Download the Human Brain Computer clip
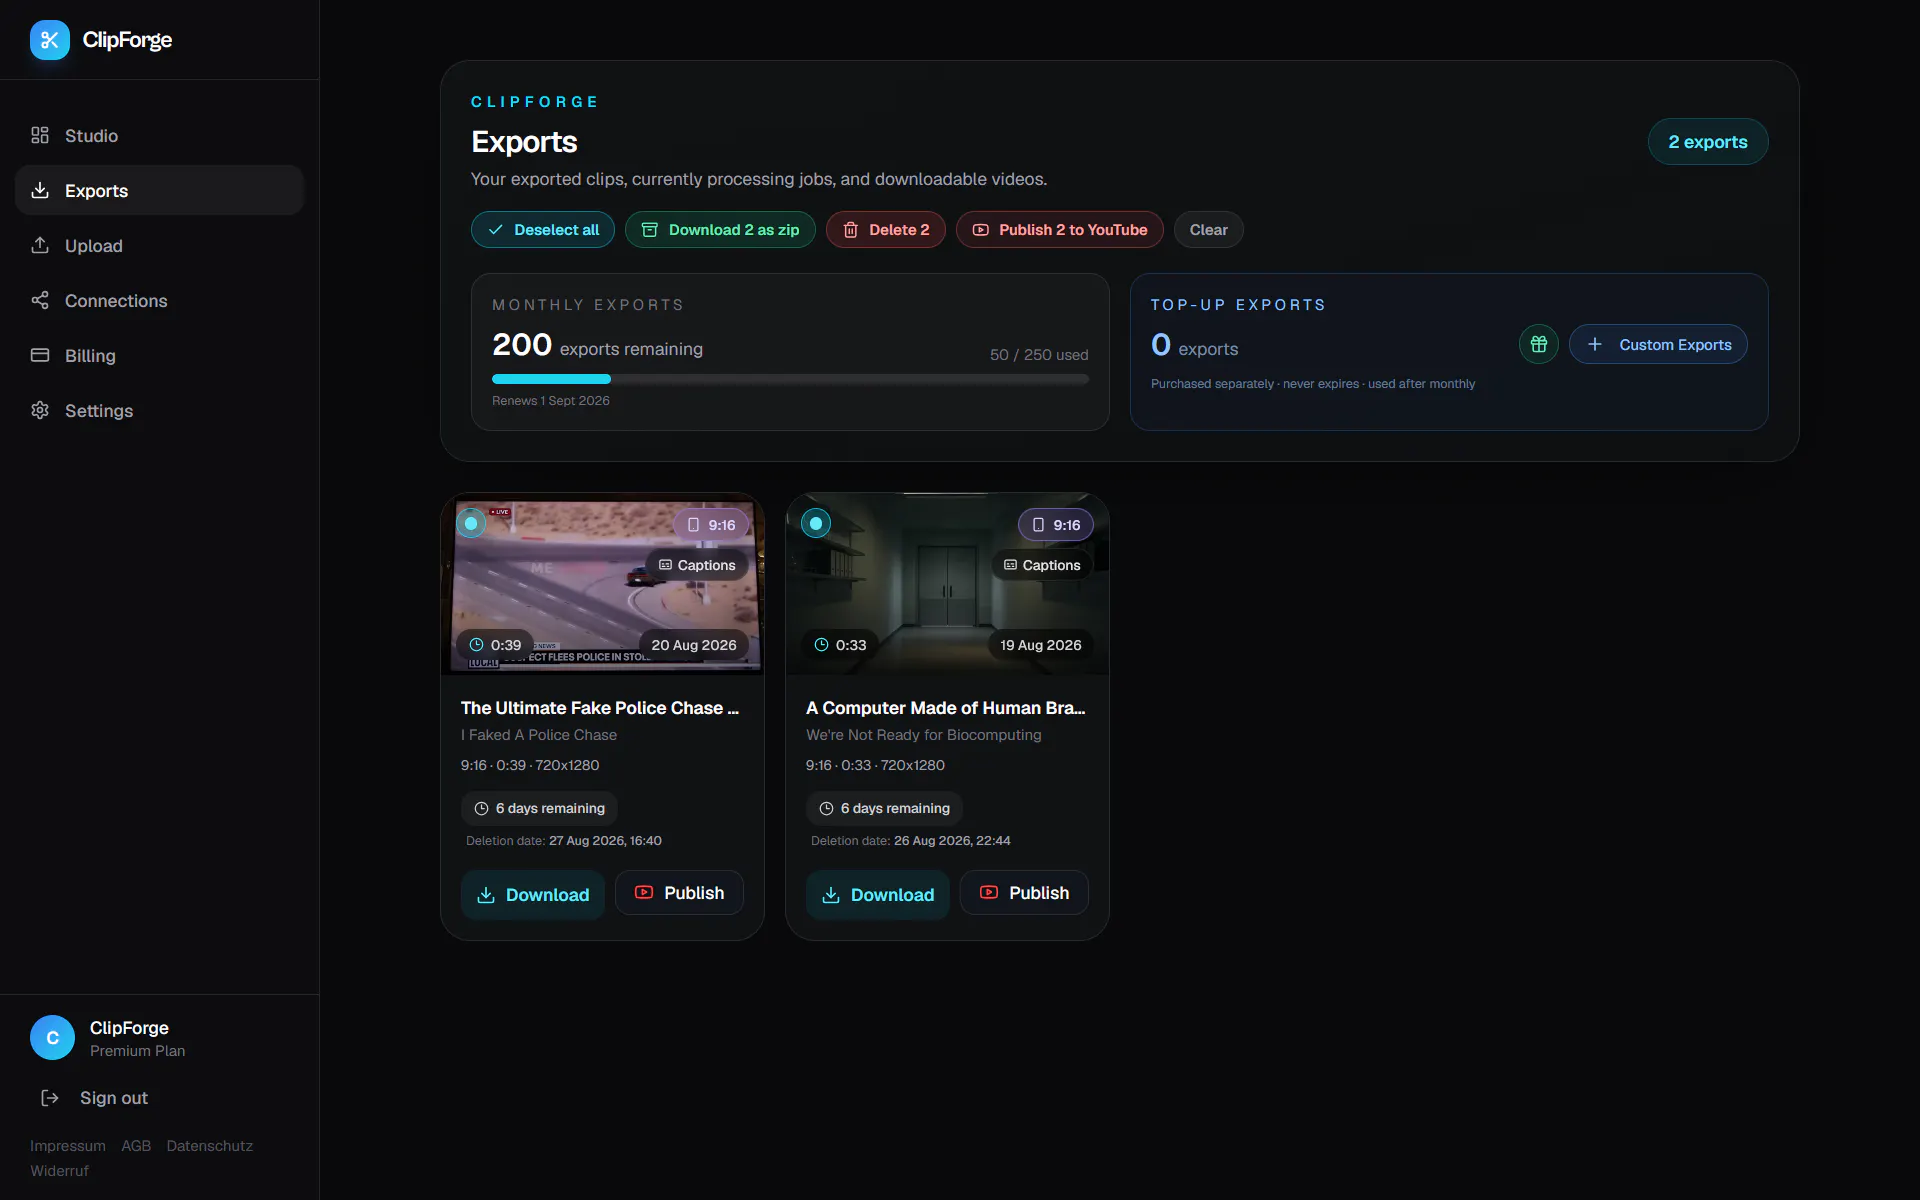1920x1200 pixels. (878, 895)
